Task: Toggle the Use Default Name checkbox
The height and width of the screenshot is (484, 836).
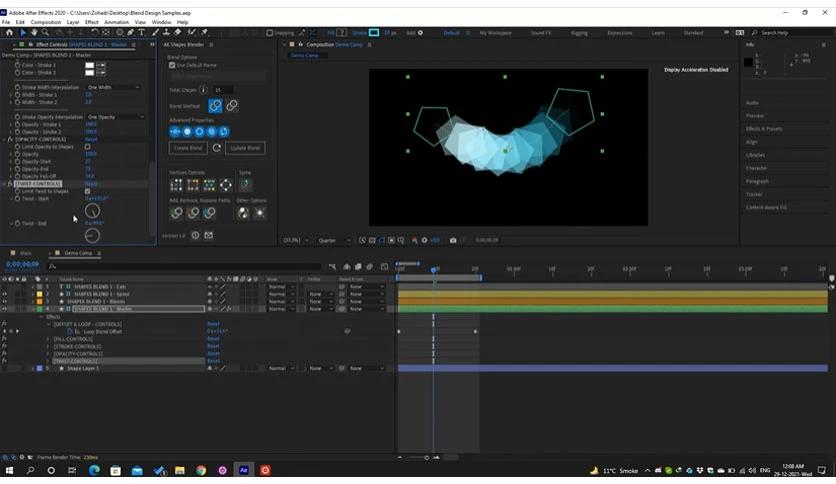Action: pyautogui.click(x=172, y=65)
